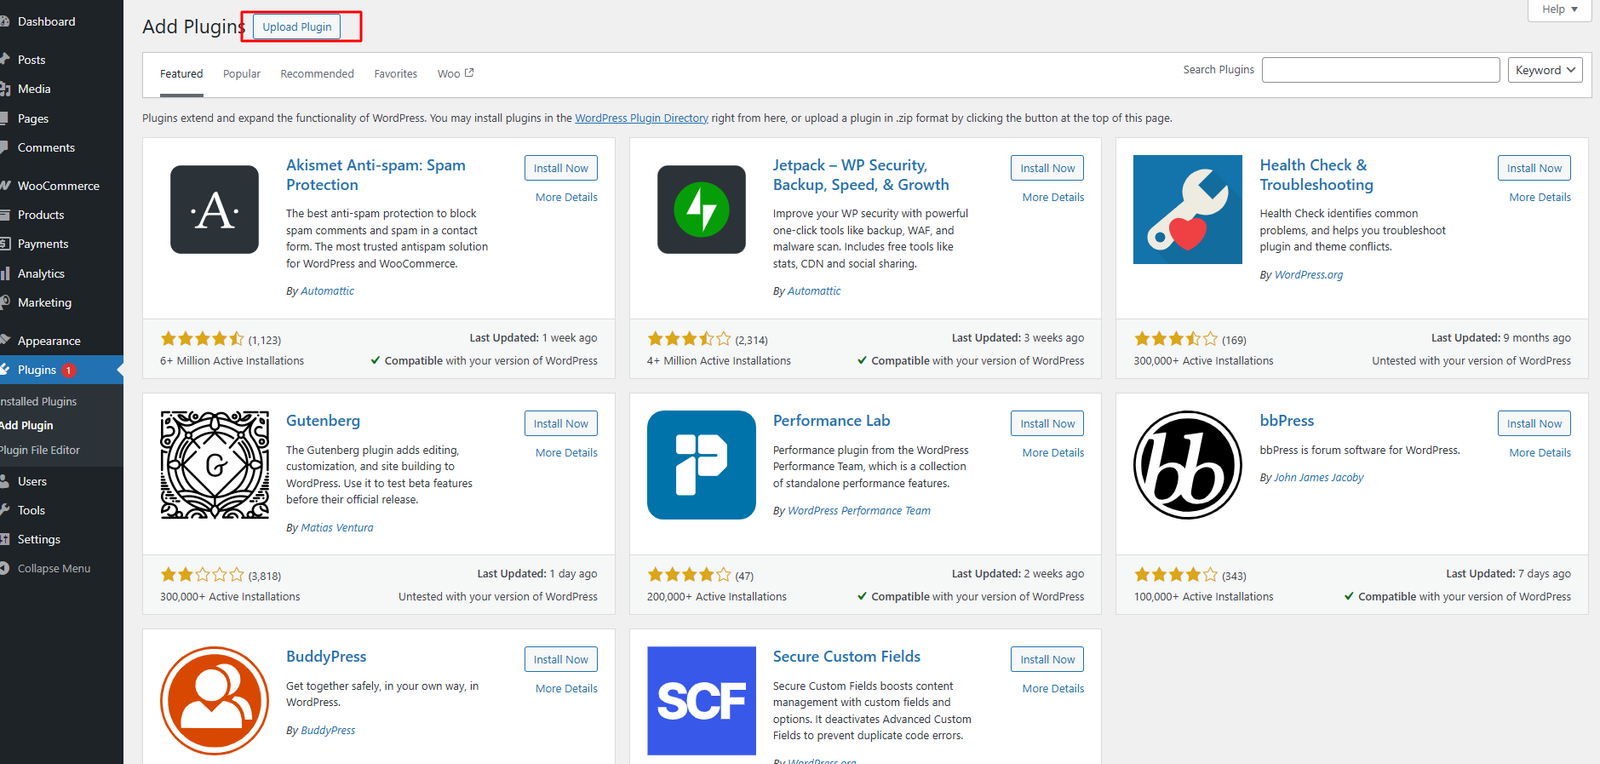Click inside the Search Plugins field

coord(1380,70)
